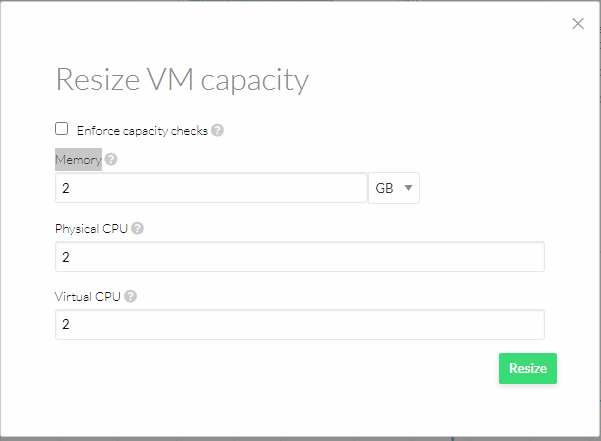Open help tooltip for Enforce capacity checks

(x=217, y=130)
